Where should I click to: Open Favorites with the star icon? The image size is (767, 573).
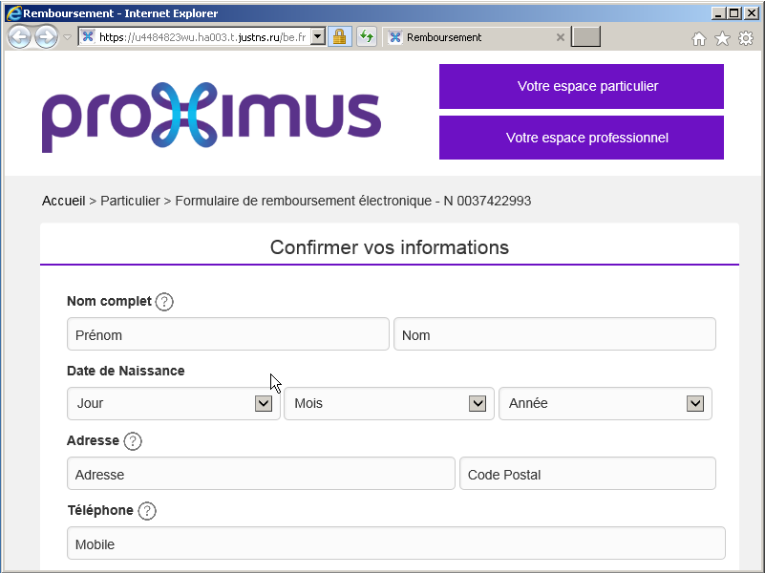click(x=722, y=38)
